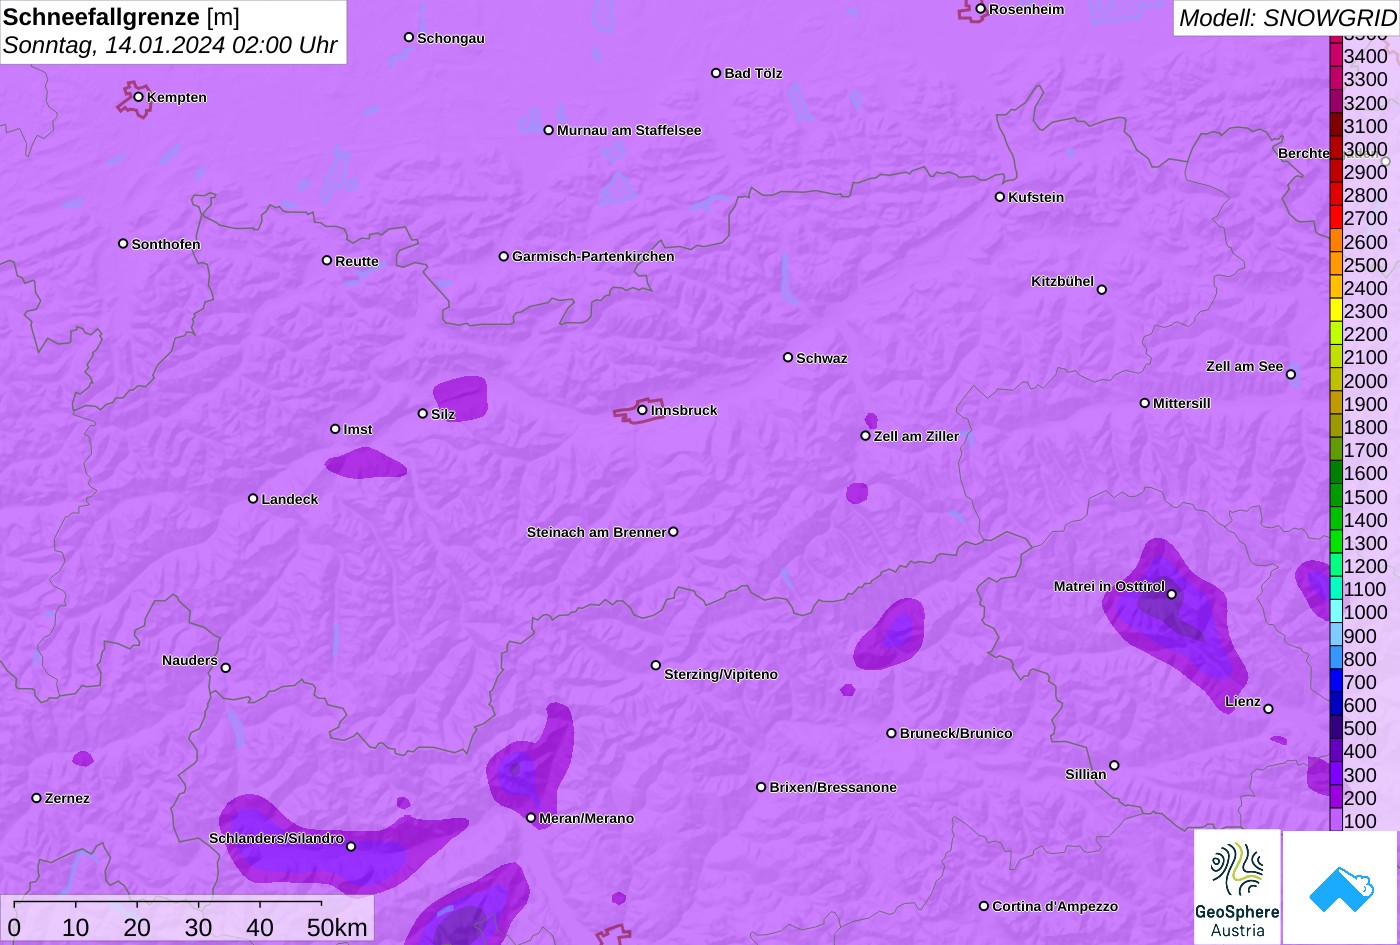Screen dimensions: 1400x945
Task: Select the 1500 m green legend color
Action: (1336, 496)
